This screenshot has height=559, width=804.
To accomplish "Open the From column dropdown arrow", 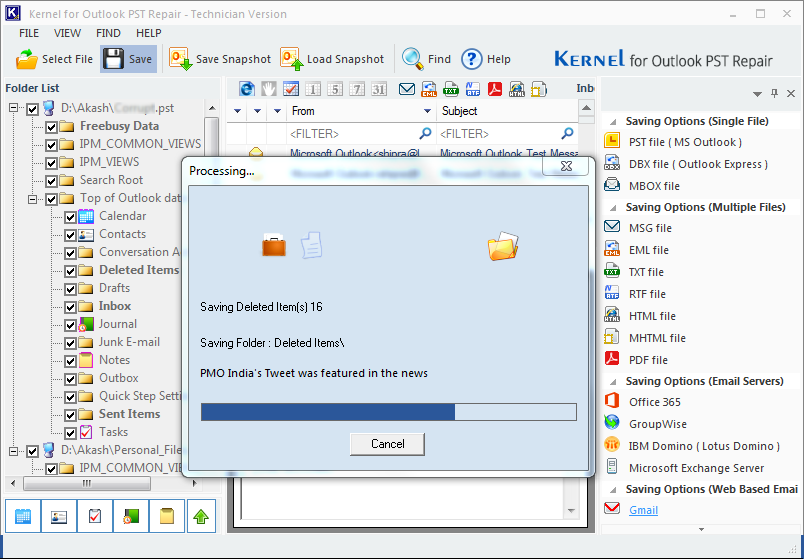I will coord(427,111).
